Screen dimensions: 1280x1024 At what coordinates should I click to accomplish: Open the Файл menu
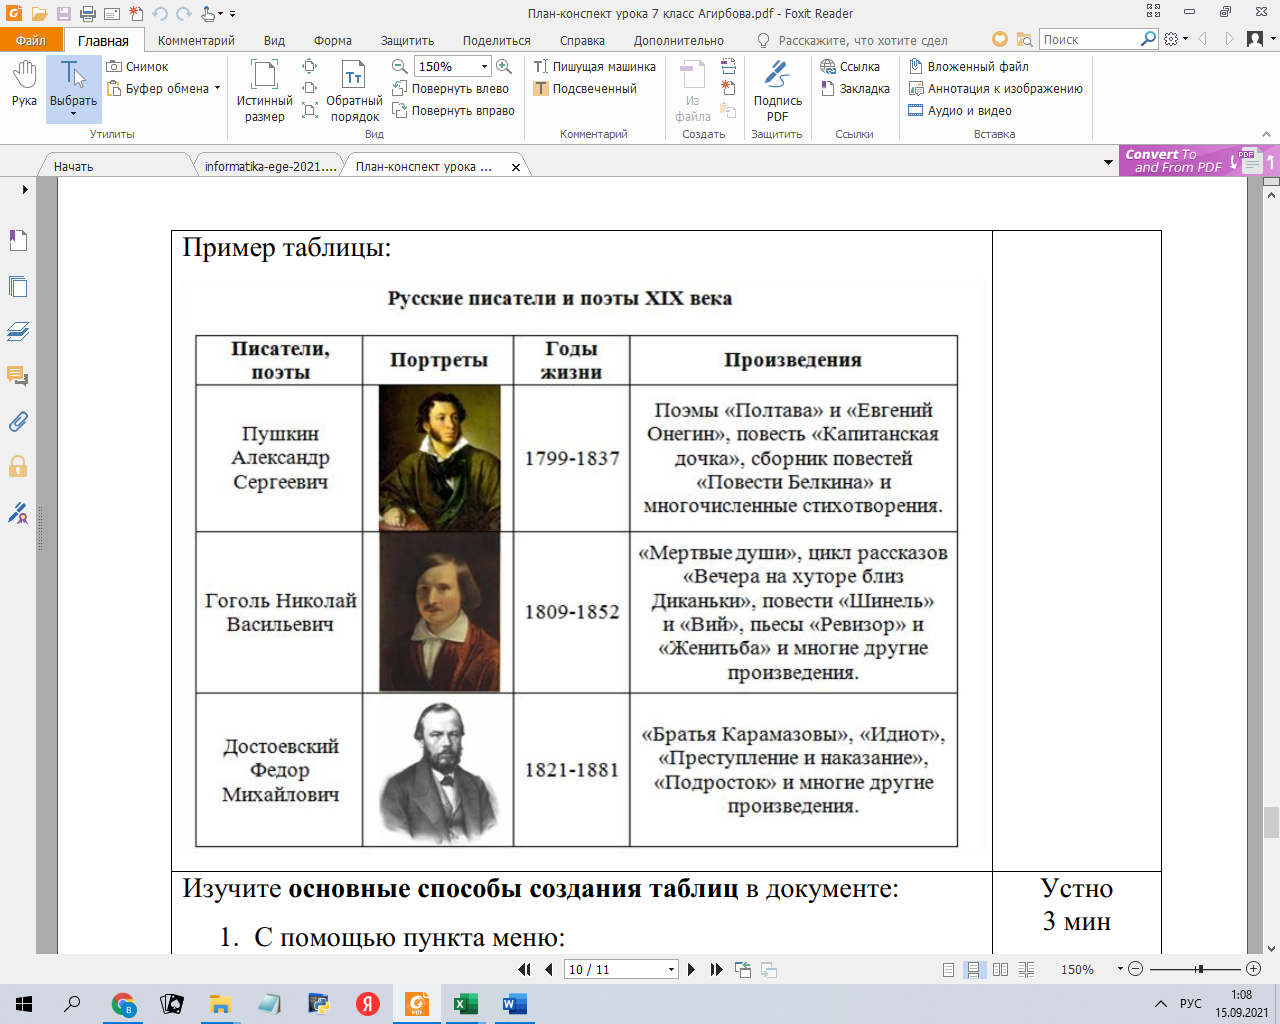click(31, 40)
